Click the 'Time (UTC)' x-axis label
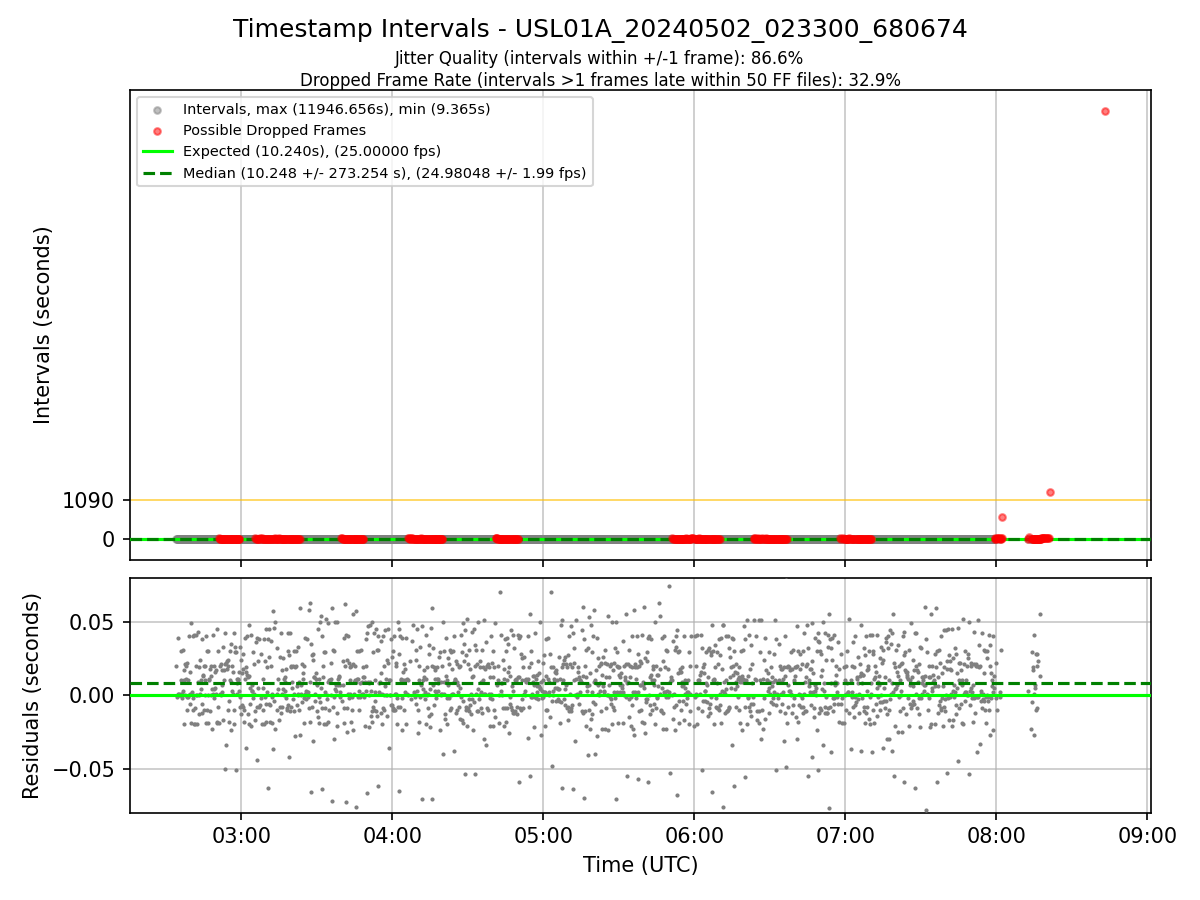Screen dimensions: 1200x900 [x=640, y=865]
